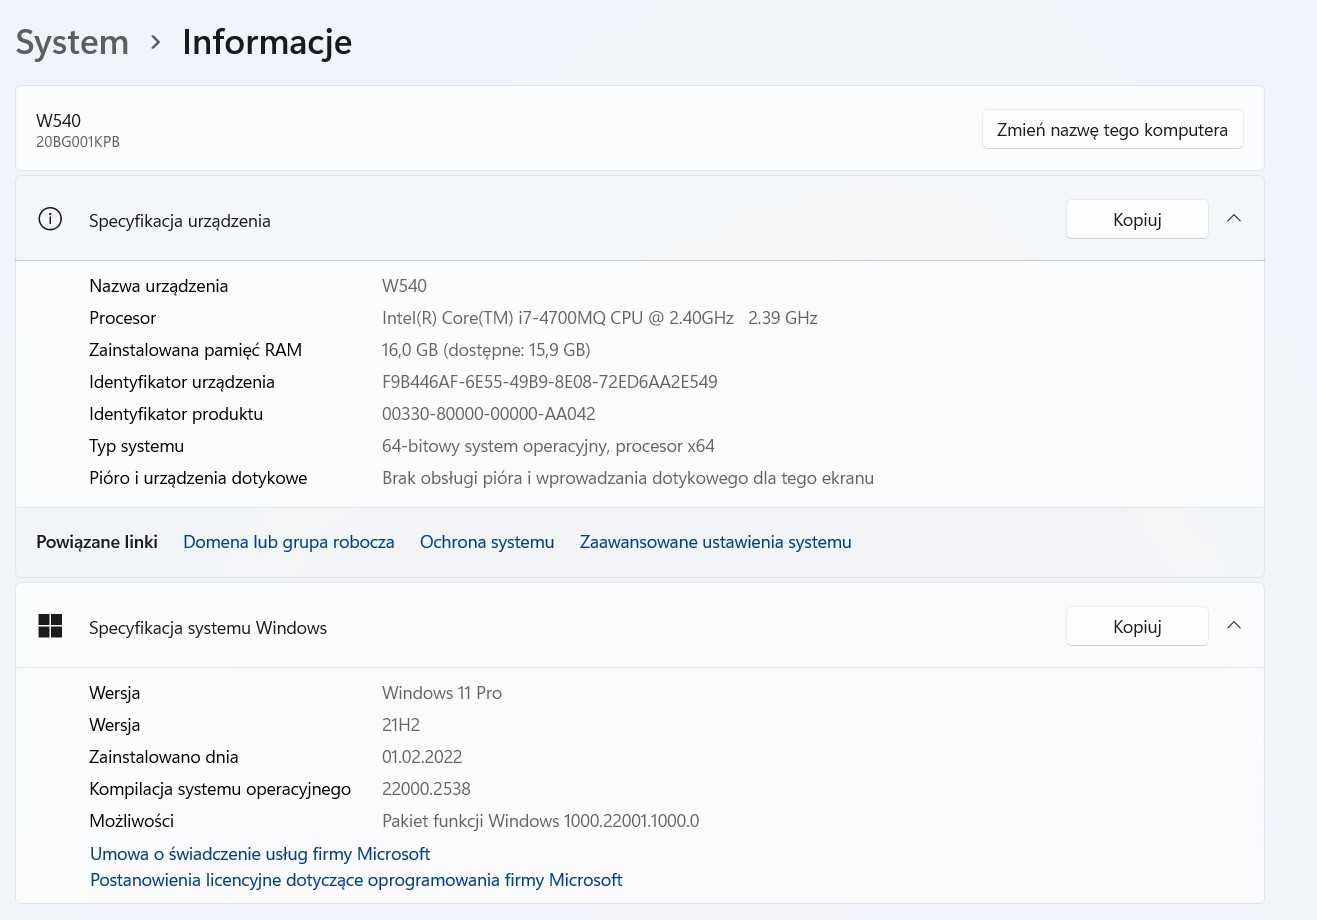Click the Procesor label

pos(123,318)
